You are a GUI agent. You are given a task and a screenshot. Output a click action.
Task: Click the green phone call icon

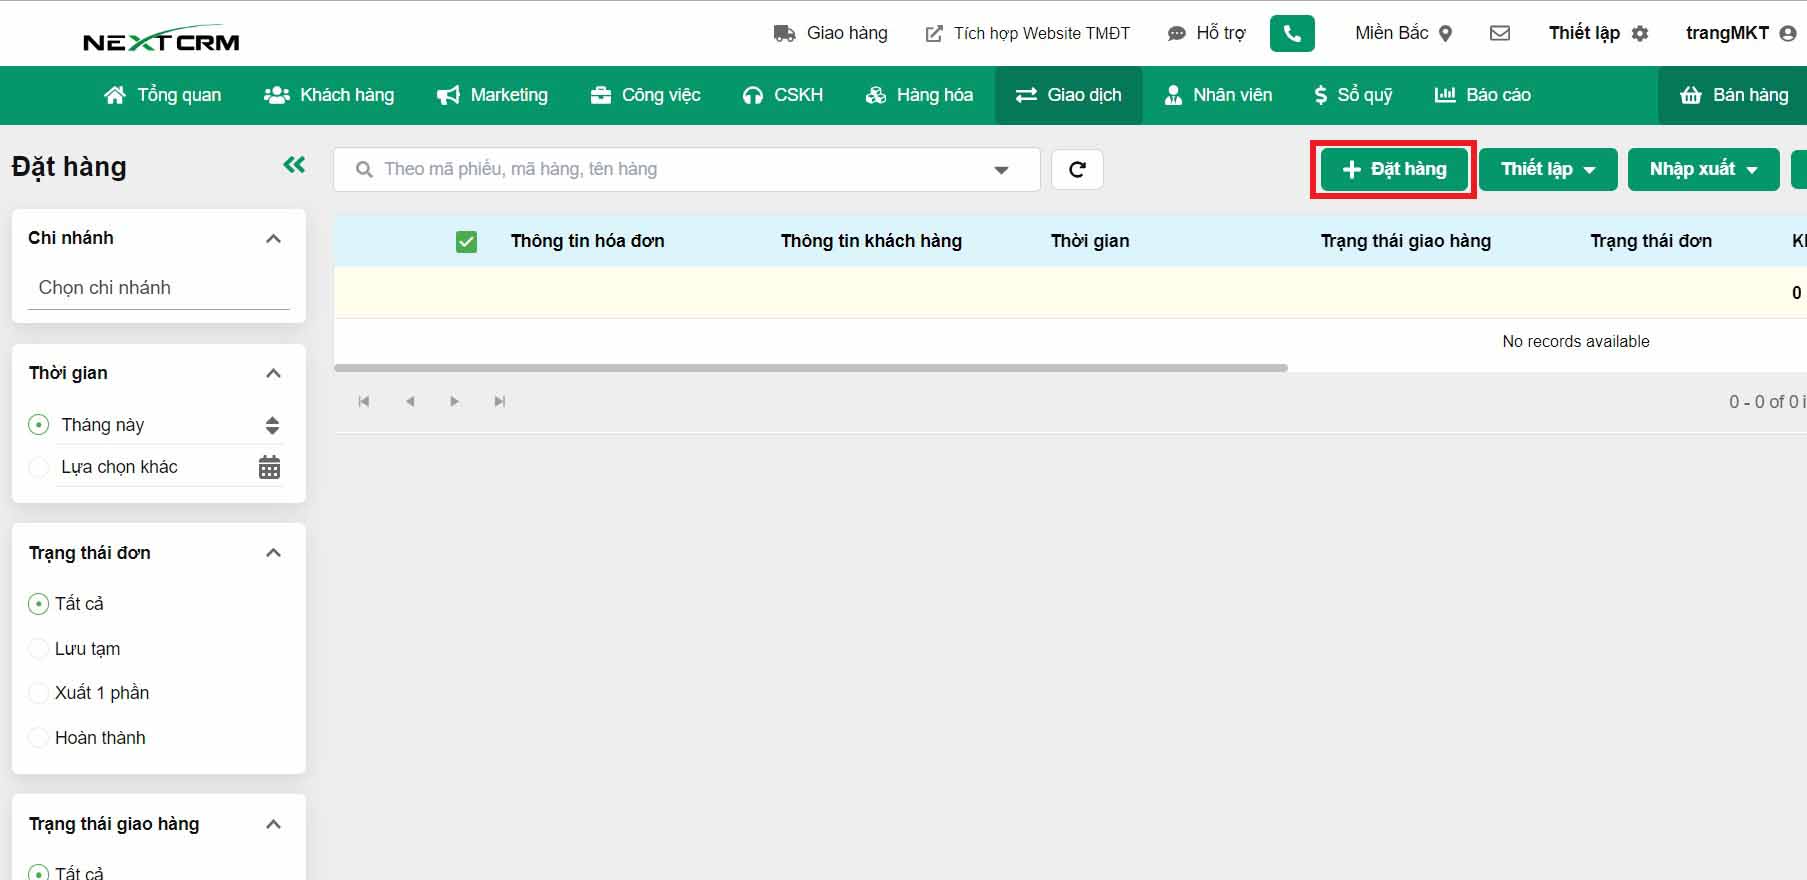[x=1292, y=34]
